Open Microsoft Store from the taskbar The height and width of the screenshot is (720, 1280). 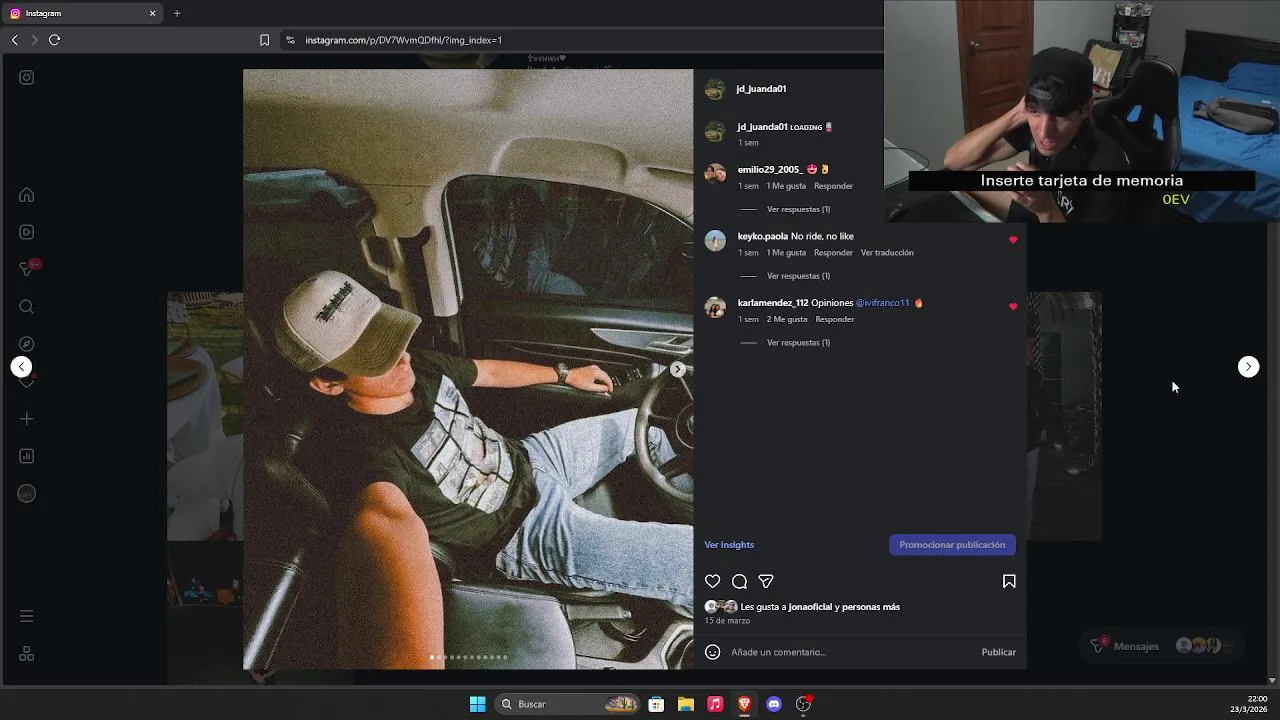(656, 704)
